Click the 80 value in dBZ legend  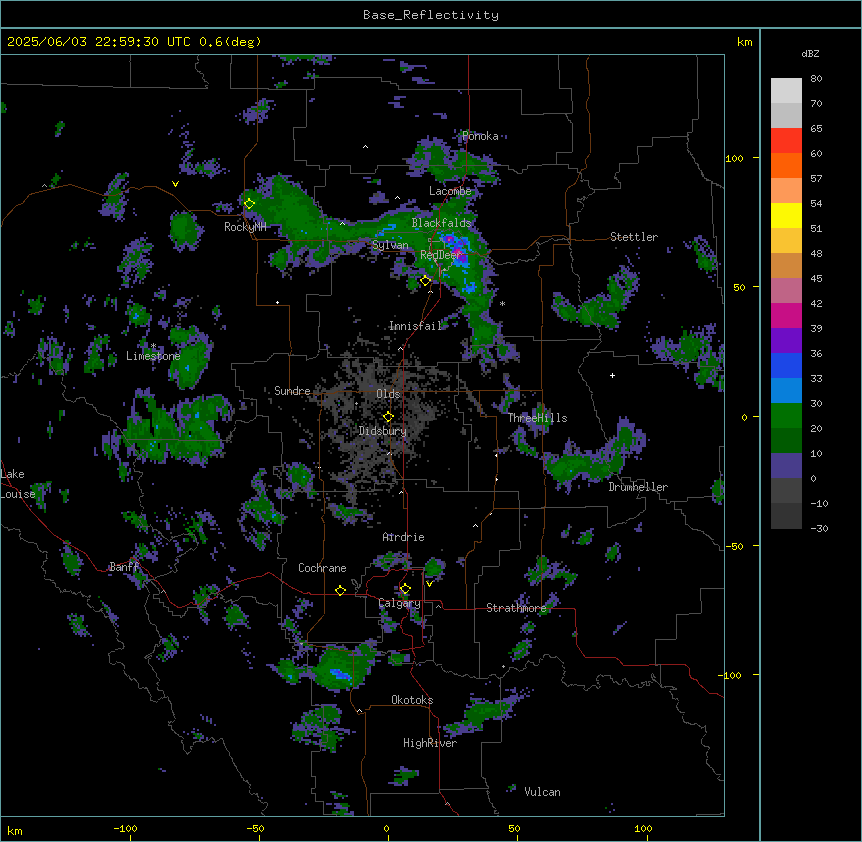tap(816, 79)
